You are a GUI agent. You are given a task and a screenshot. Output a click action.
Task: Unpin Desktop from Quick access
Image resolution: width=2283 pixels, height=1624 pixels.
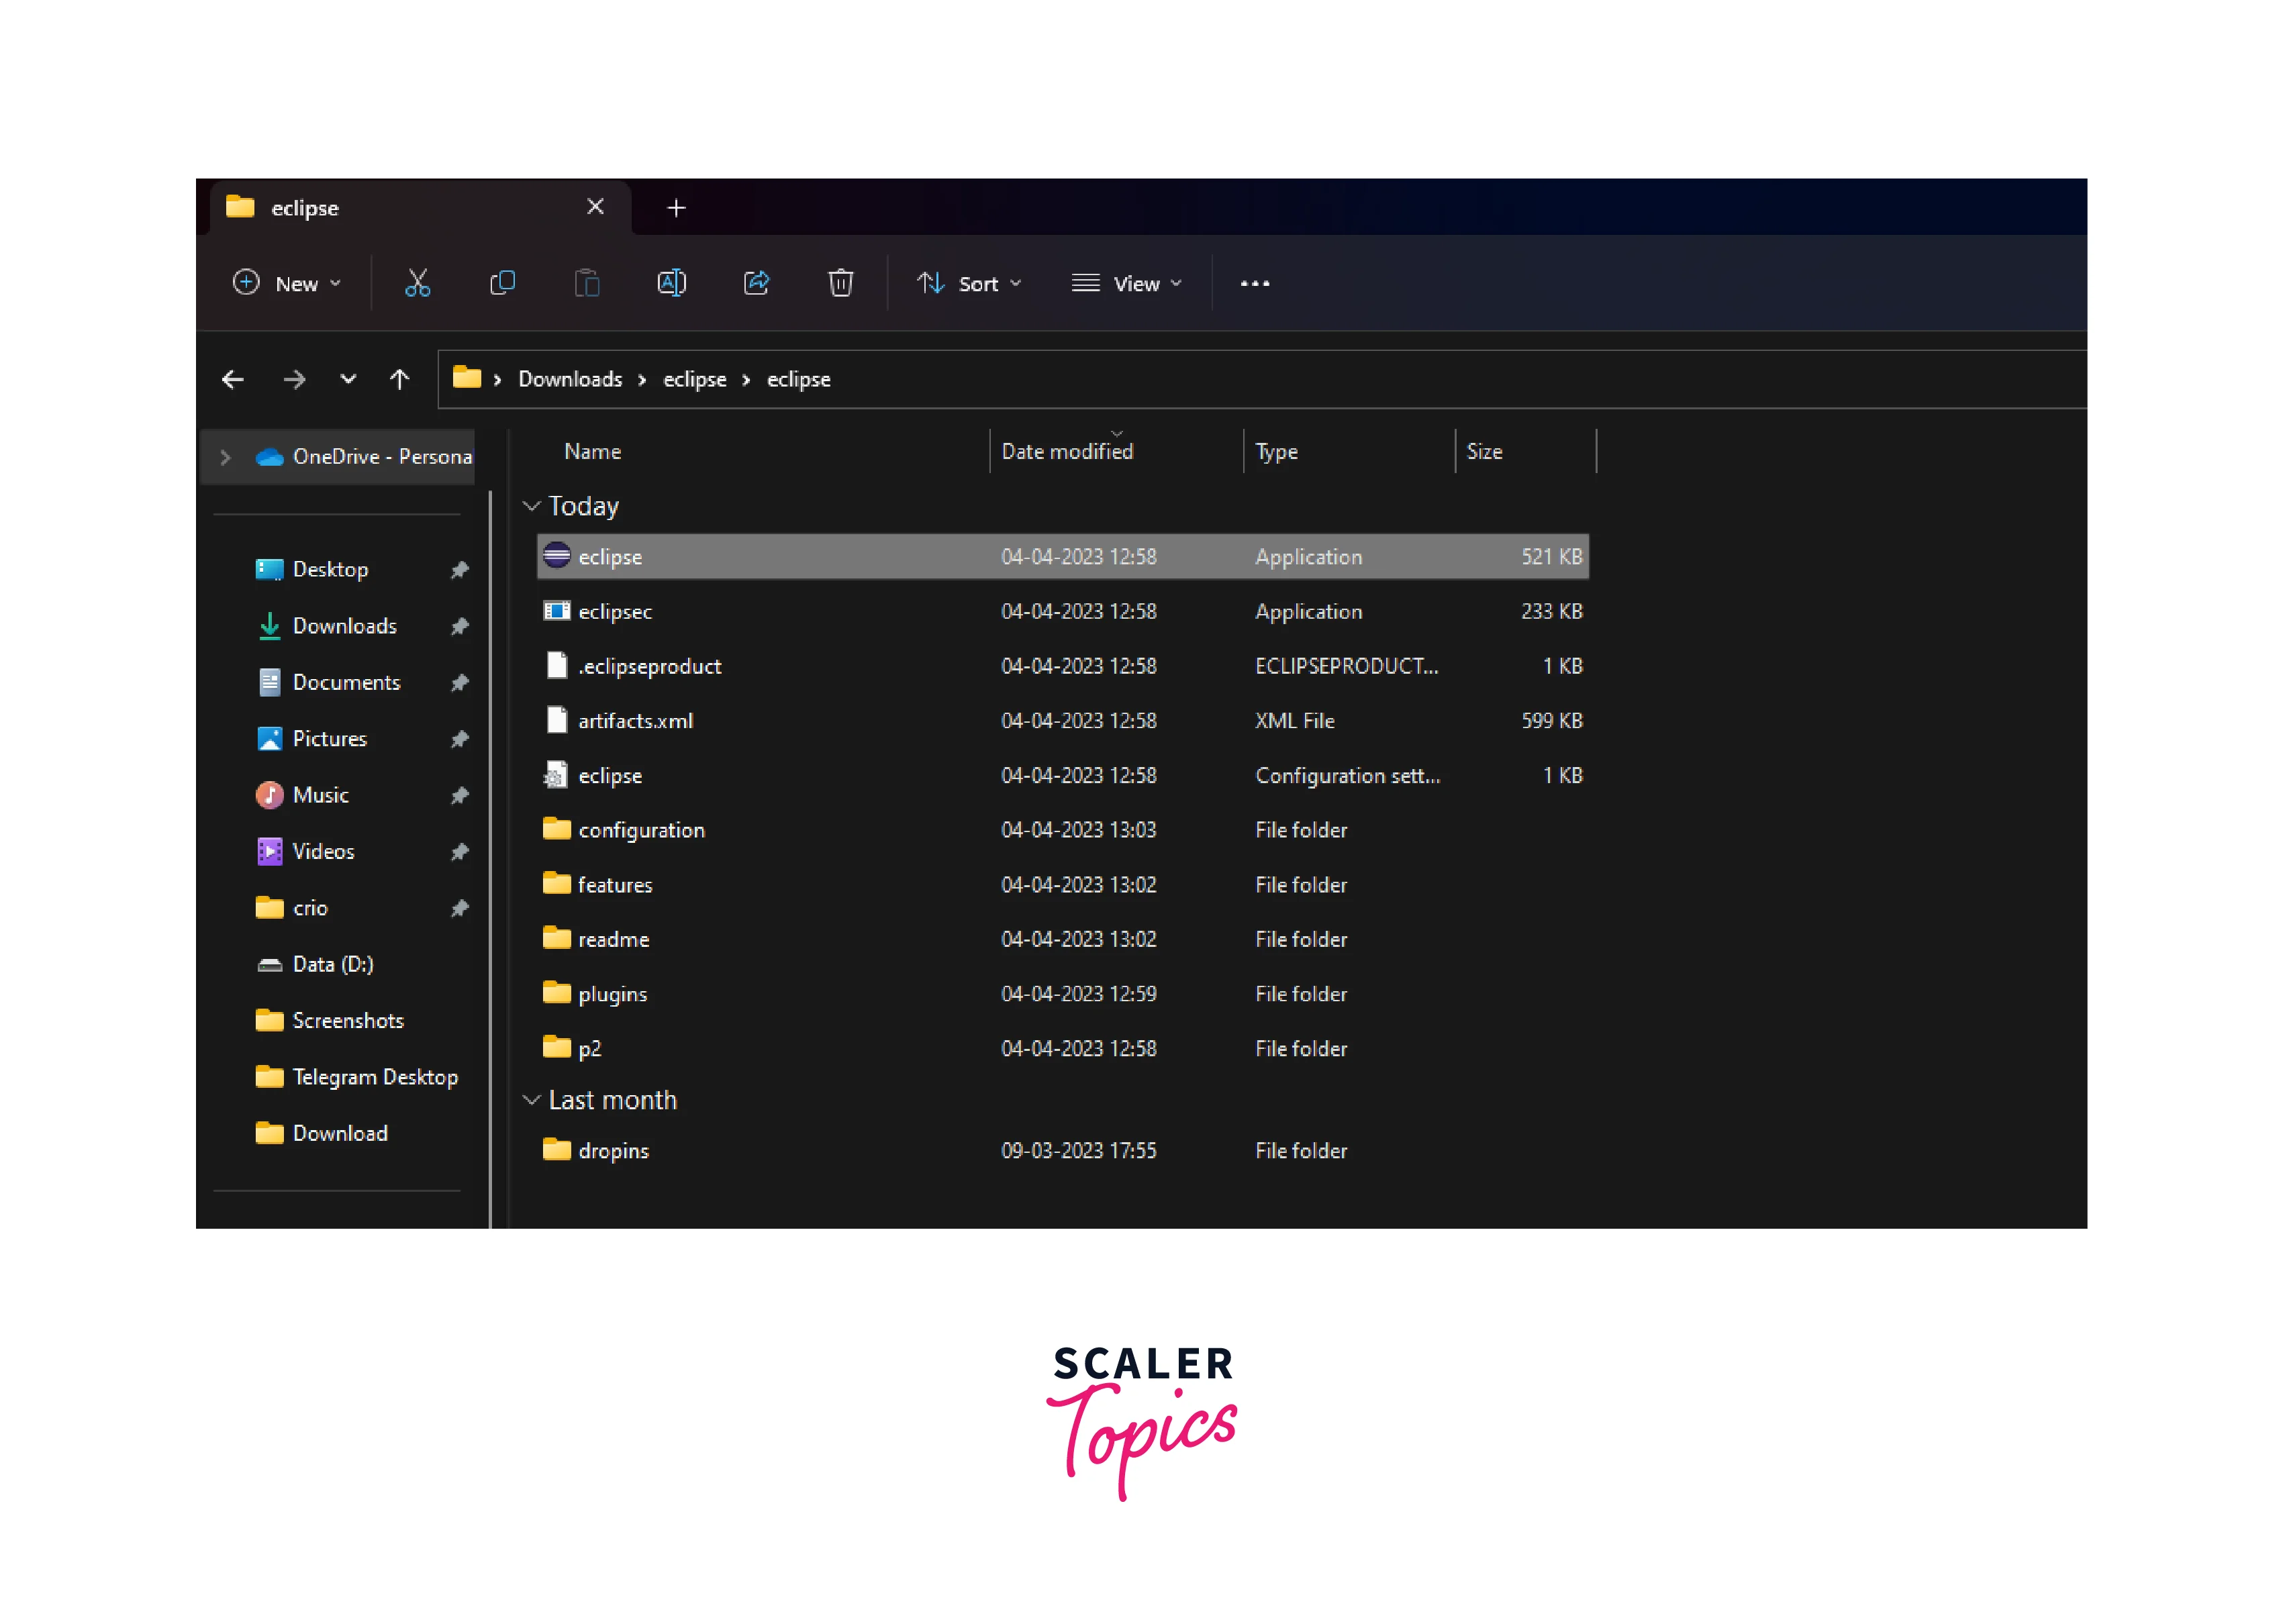click(459, 570)
